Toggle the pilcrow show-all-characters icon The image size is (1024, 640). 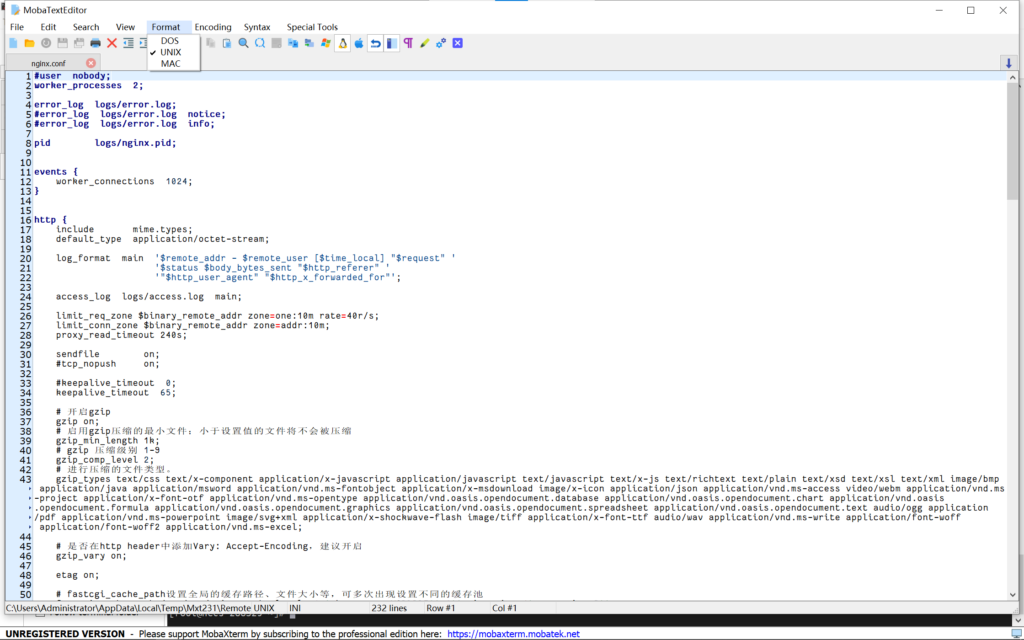pyautogui.click(x=408, y=43)
